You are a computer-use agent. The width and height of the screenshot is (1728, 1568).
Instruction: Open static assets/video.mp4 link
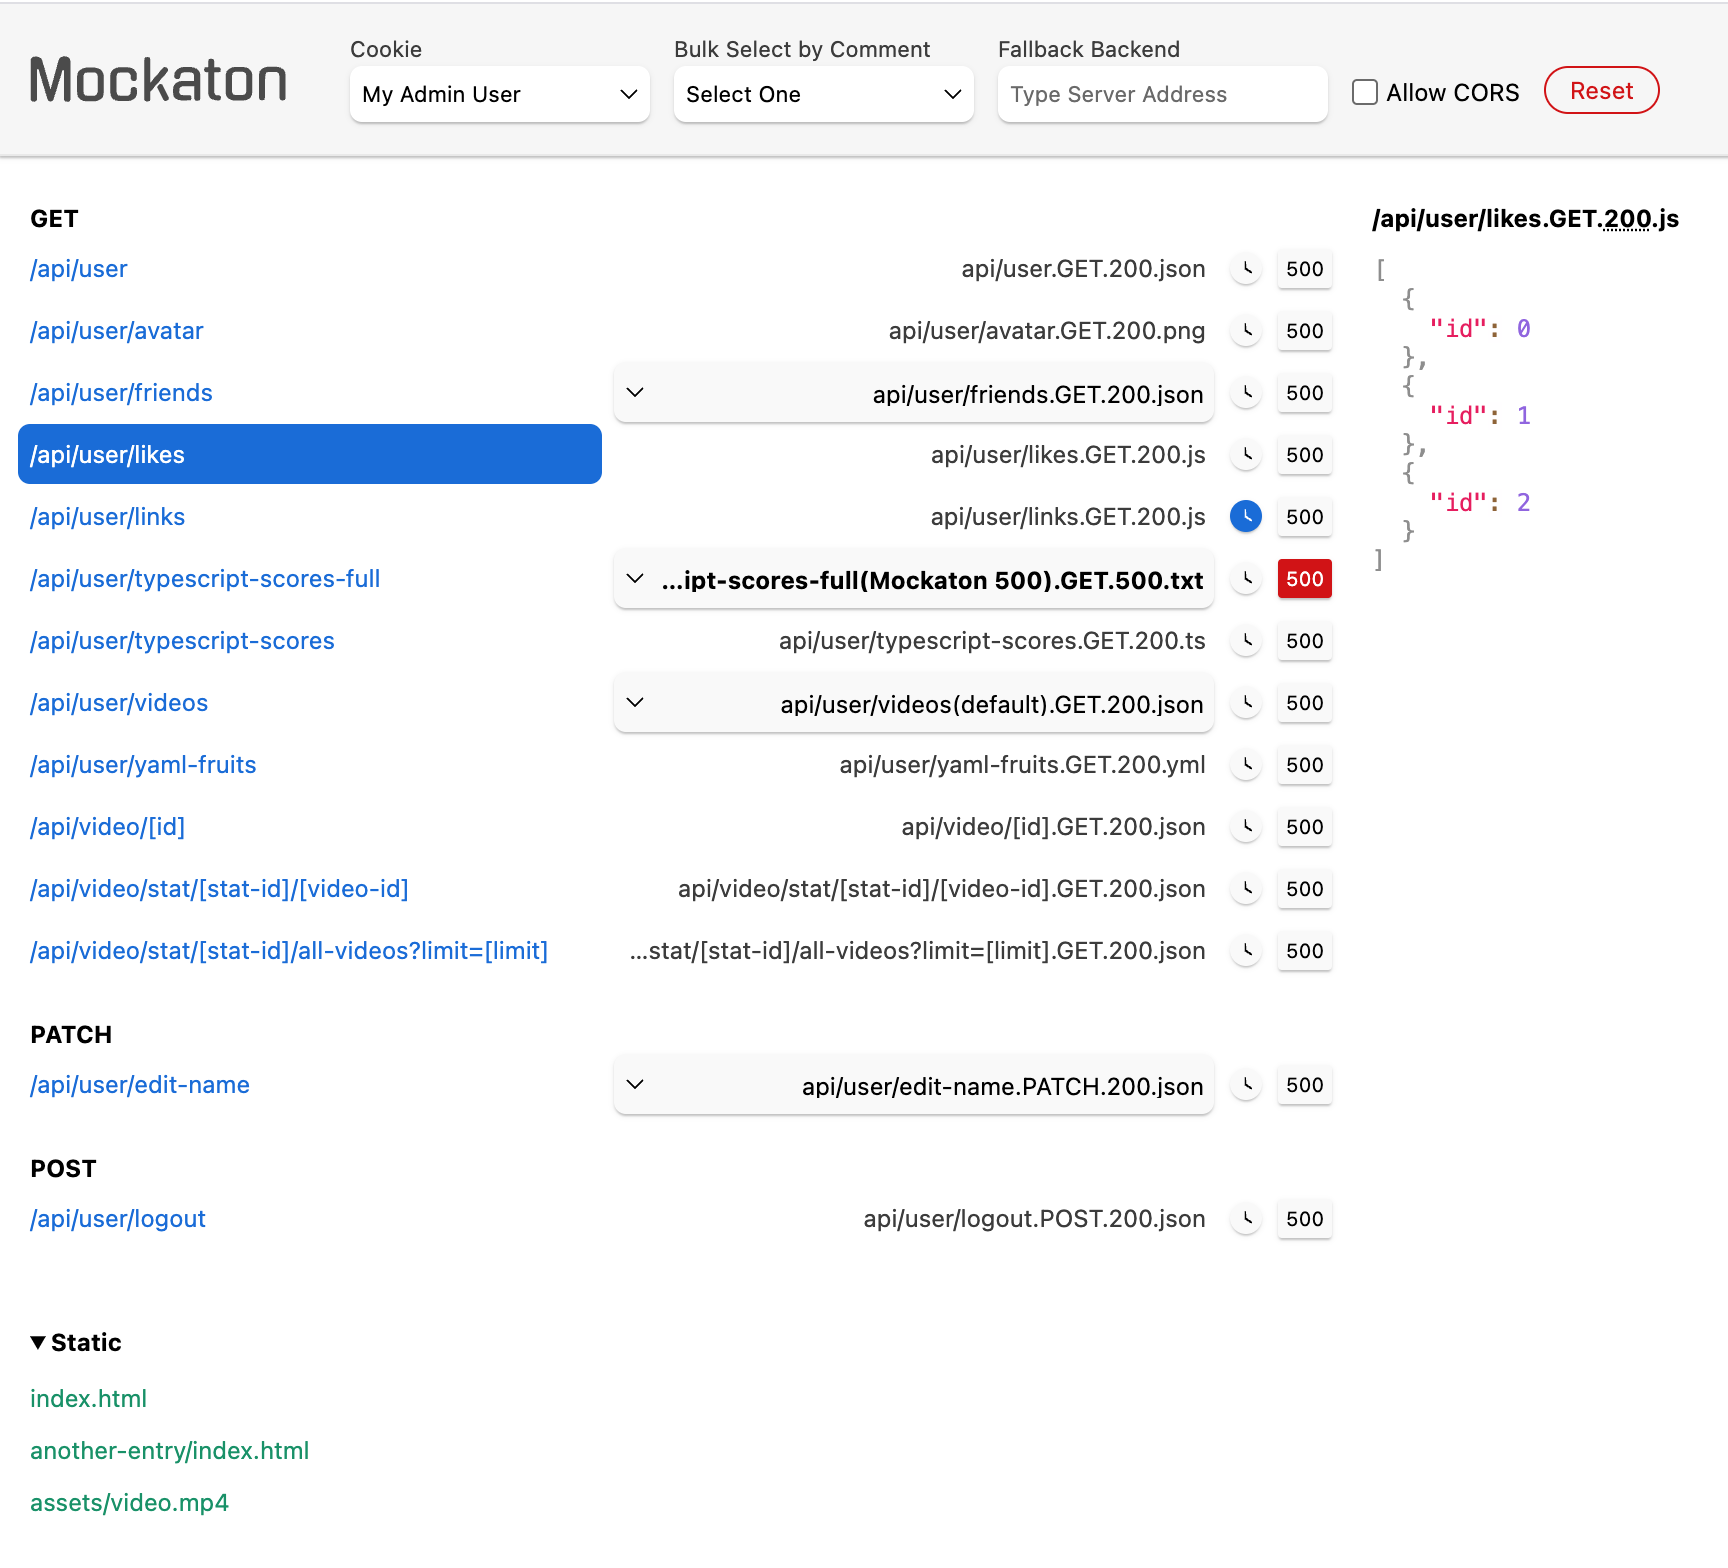129,1503
